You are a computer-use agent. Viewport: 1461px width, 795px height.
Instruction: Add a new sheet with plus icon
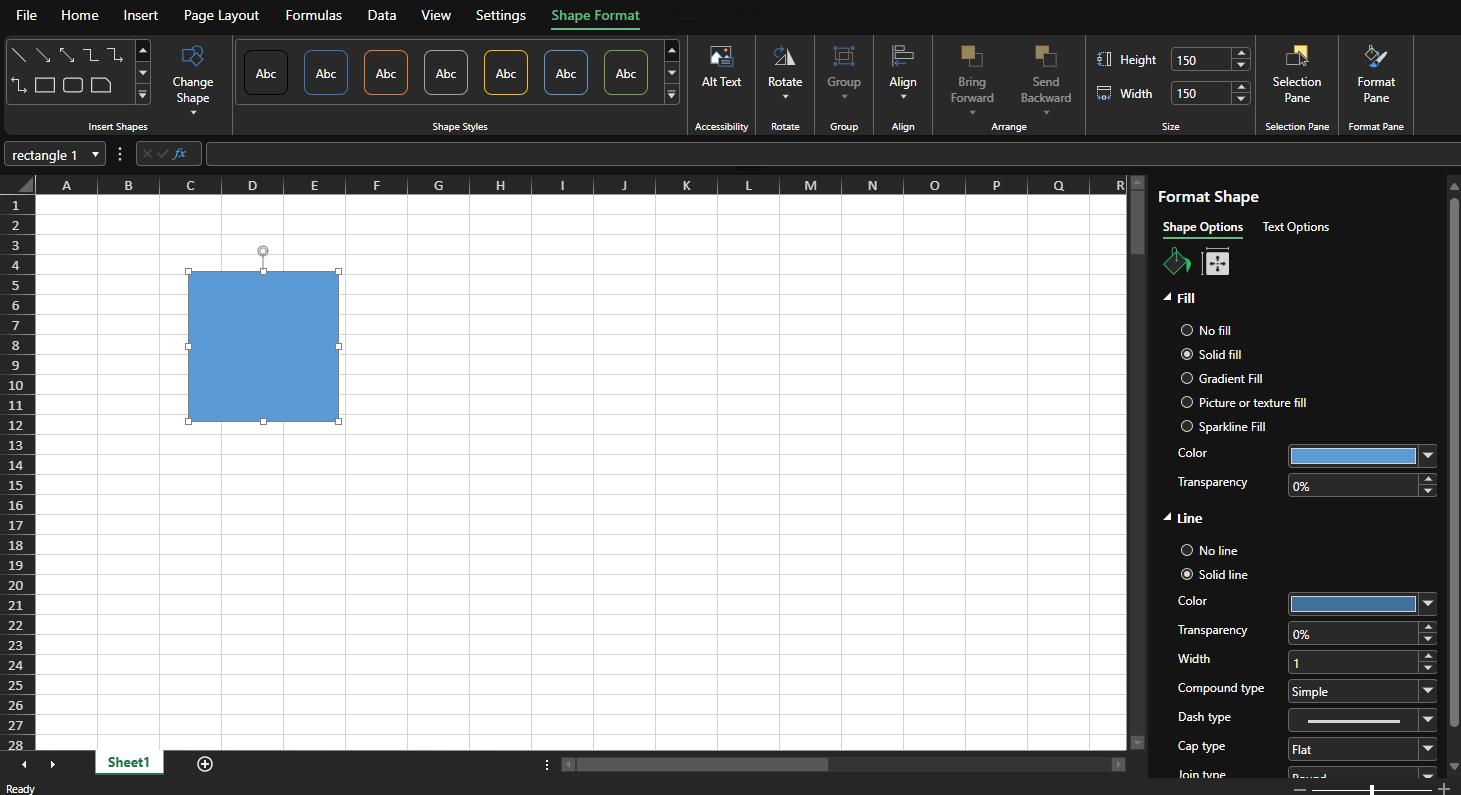(x=205, y=764)
